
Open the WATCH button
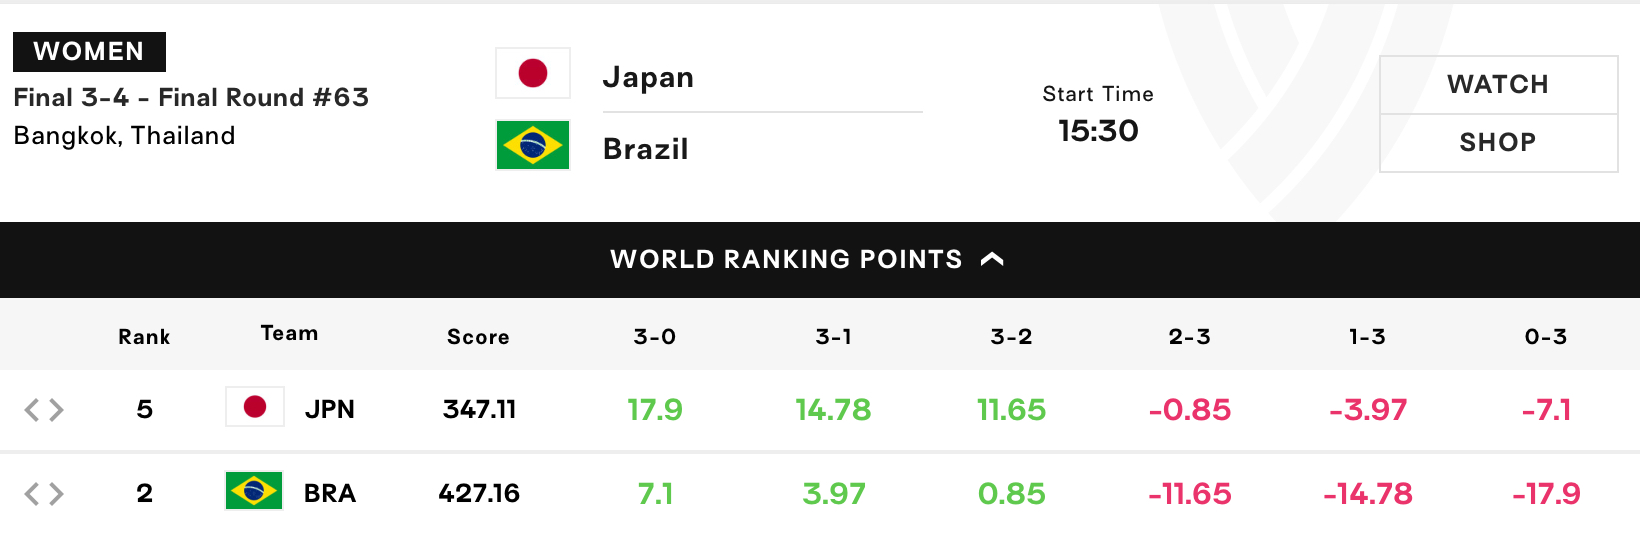pyautogui.click(x=1498, y=85)
